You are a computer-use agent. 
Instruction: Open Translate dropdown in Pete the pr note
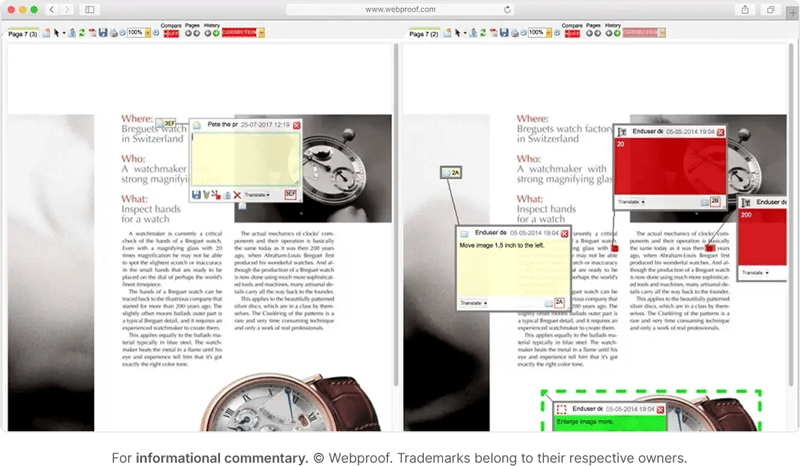tap(257, 195)
